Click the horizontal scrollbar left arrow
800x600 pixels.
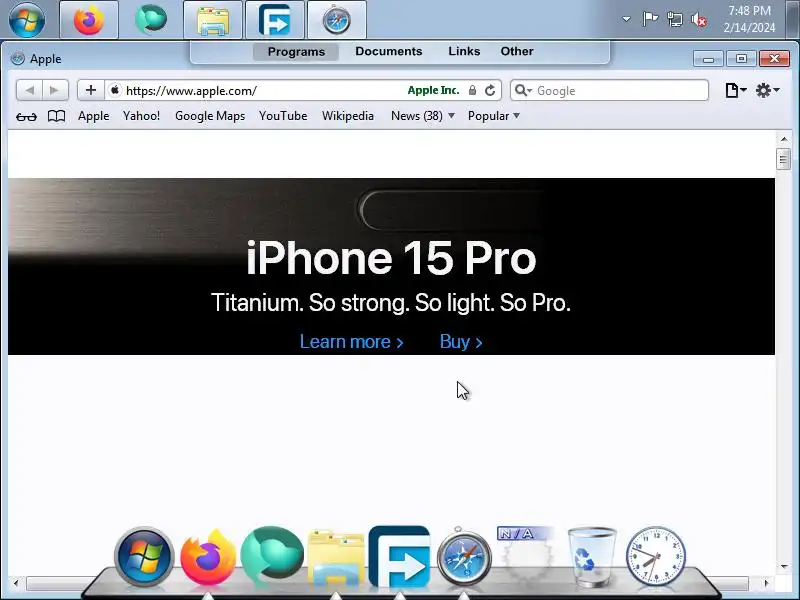(16, 583)
